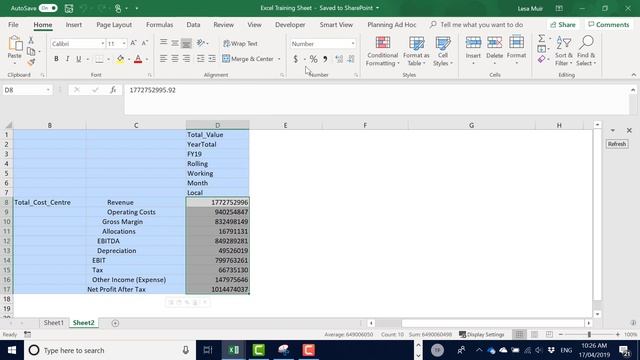Toggle Bottom Align vertical alignment
This screenshot has width=640, height=360.
click(186, 43)
